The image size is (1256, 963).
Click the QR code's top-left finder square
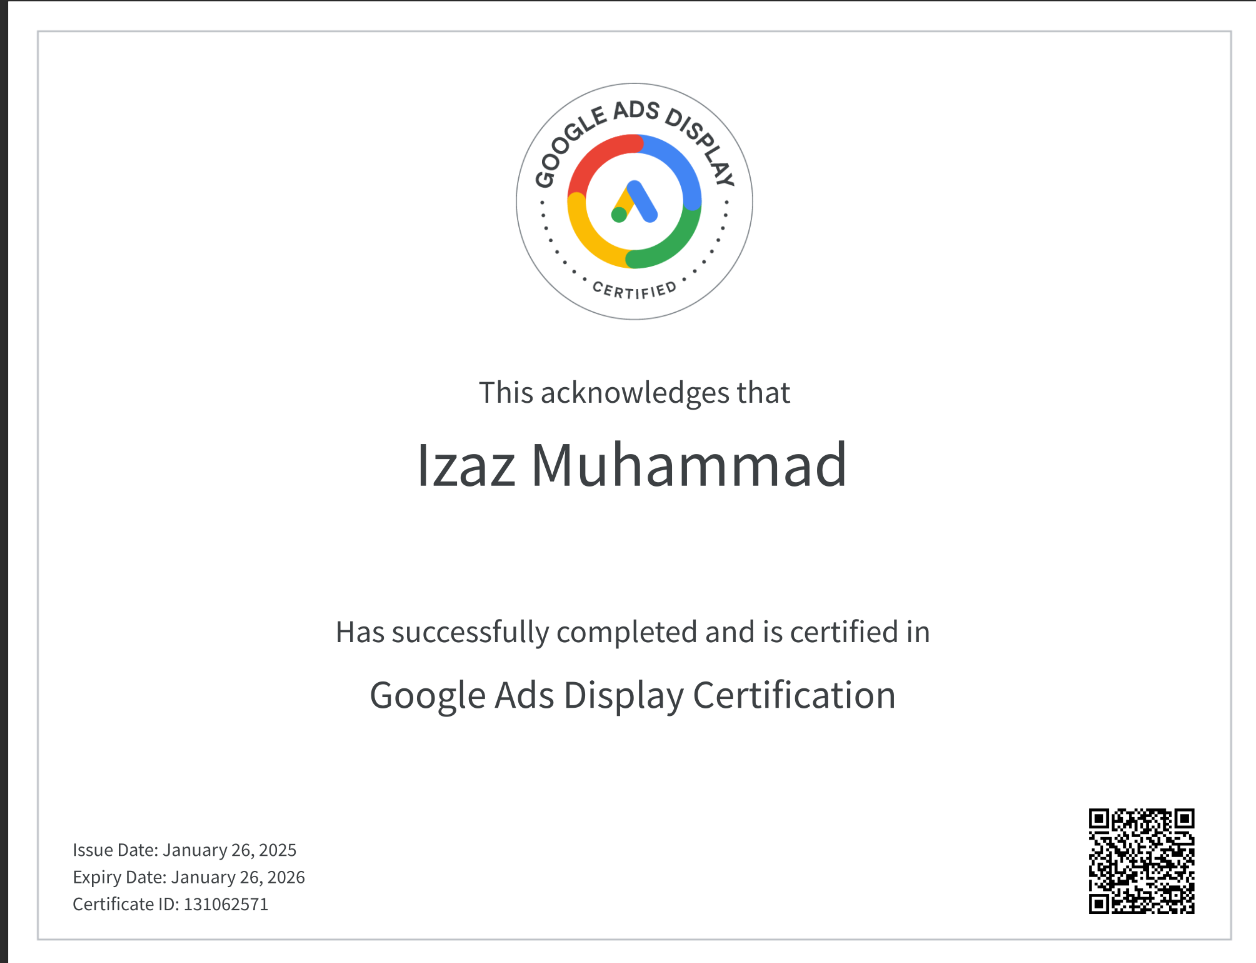1099,819
